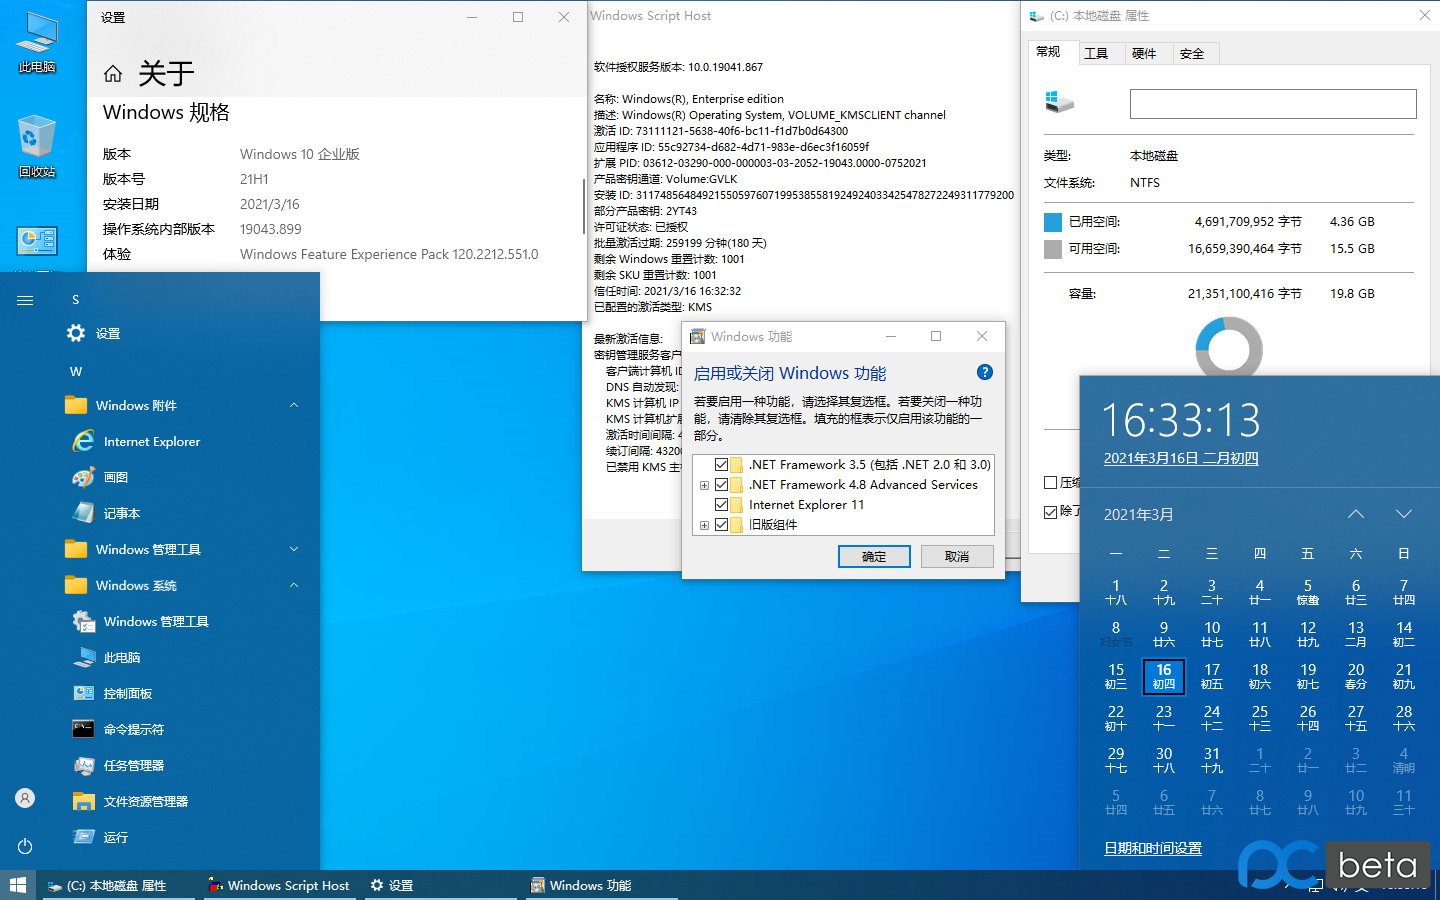Jump to letter S section header in Start menu
This screenshot has width=1440, height=900.
[75, 299]
